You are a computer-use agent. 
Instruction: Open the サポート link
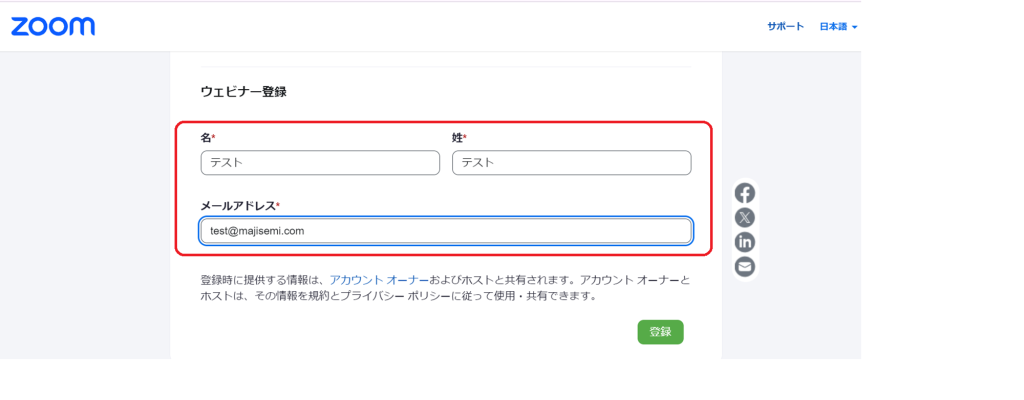point(785,26)
